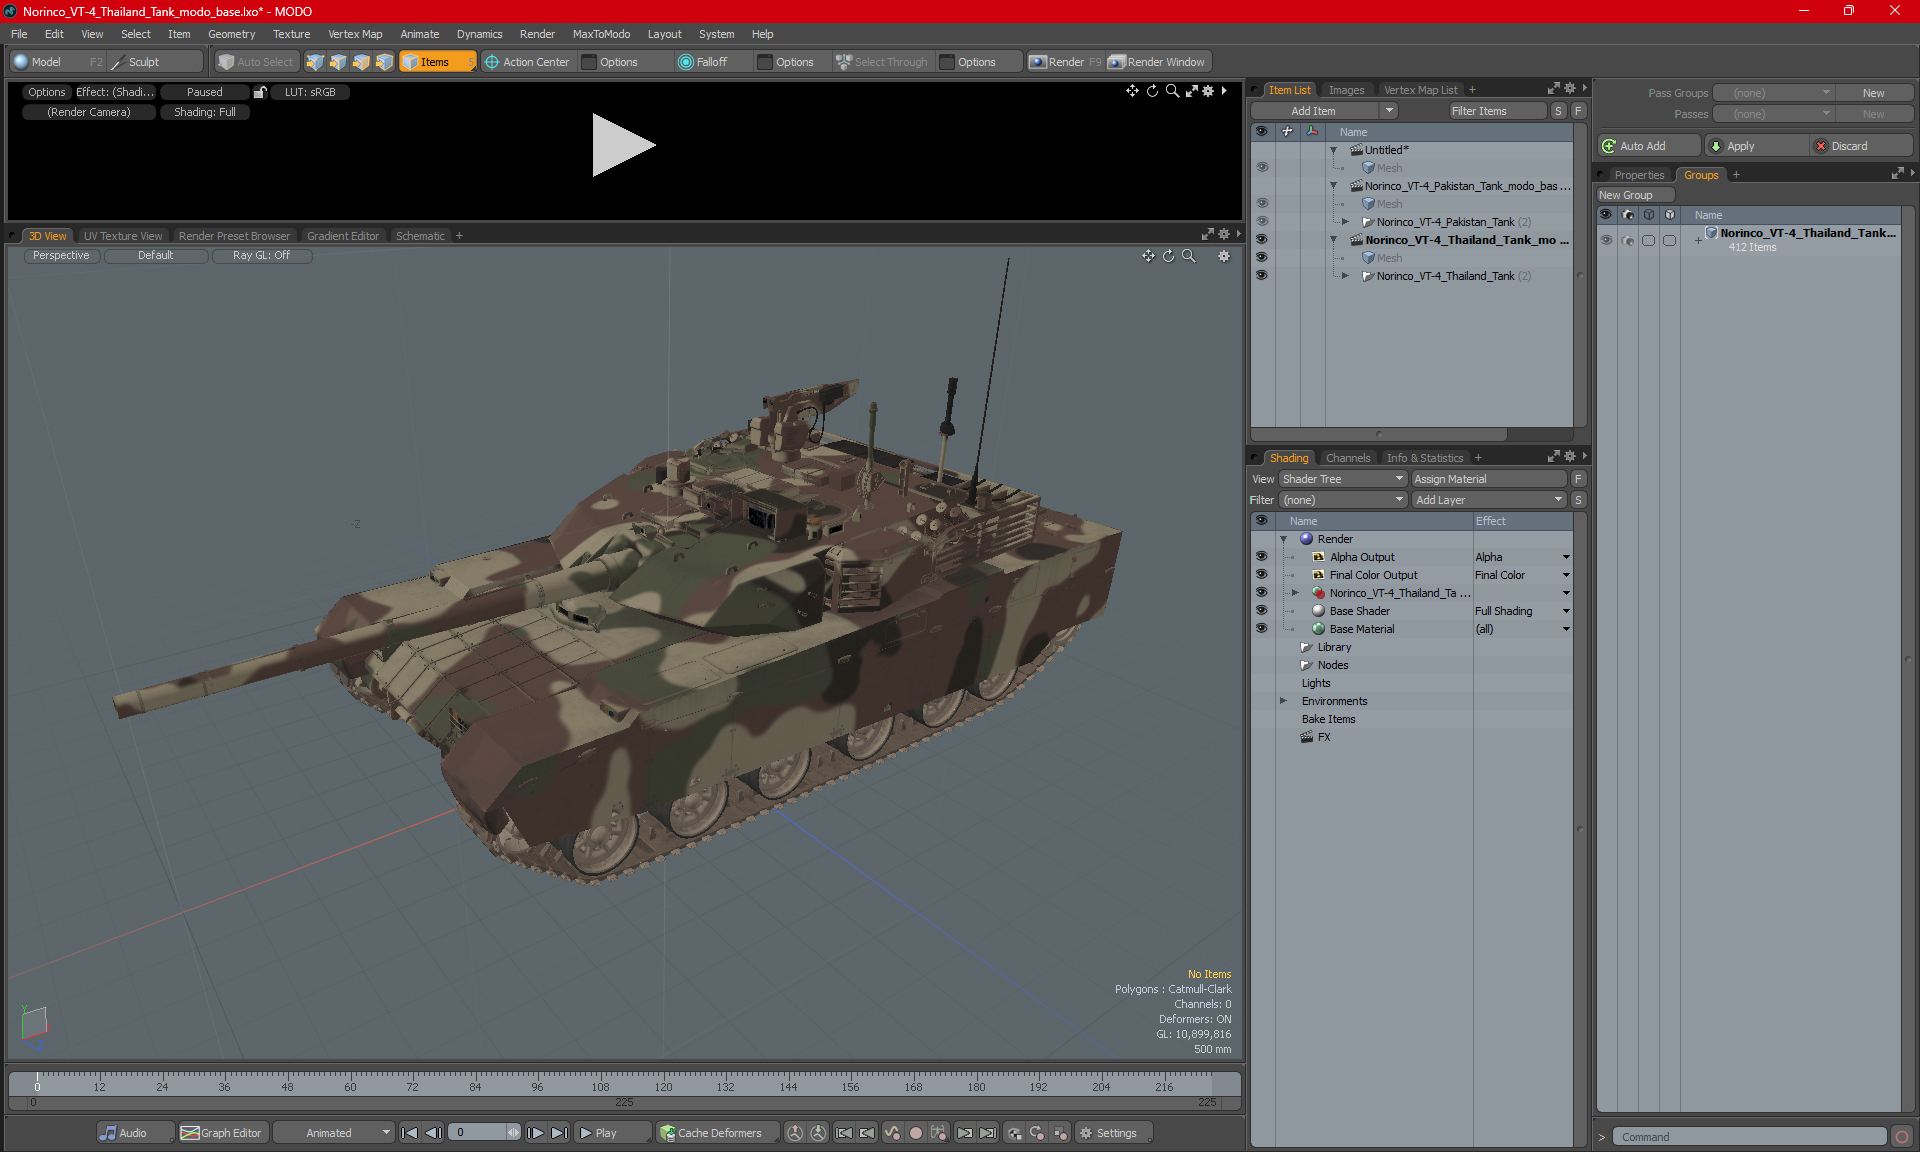The width and height of the screenshot is (1920, 1152).
Task: Click Assign Material button
Action: (x=1489, y=479)
